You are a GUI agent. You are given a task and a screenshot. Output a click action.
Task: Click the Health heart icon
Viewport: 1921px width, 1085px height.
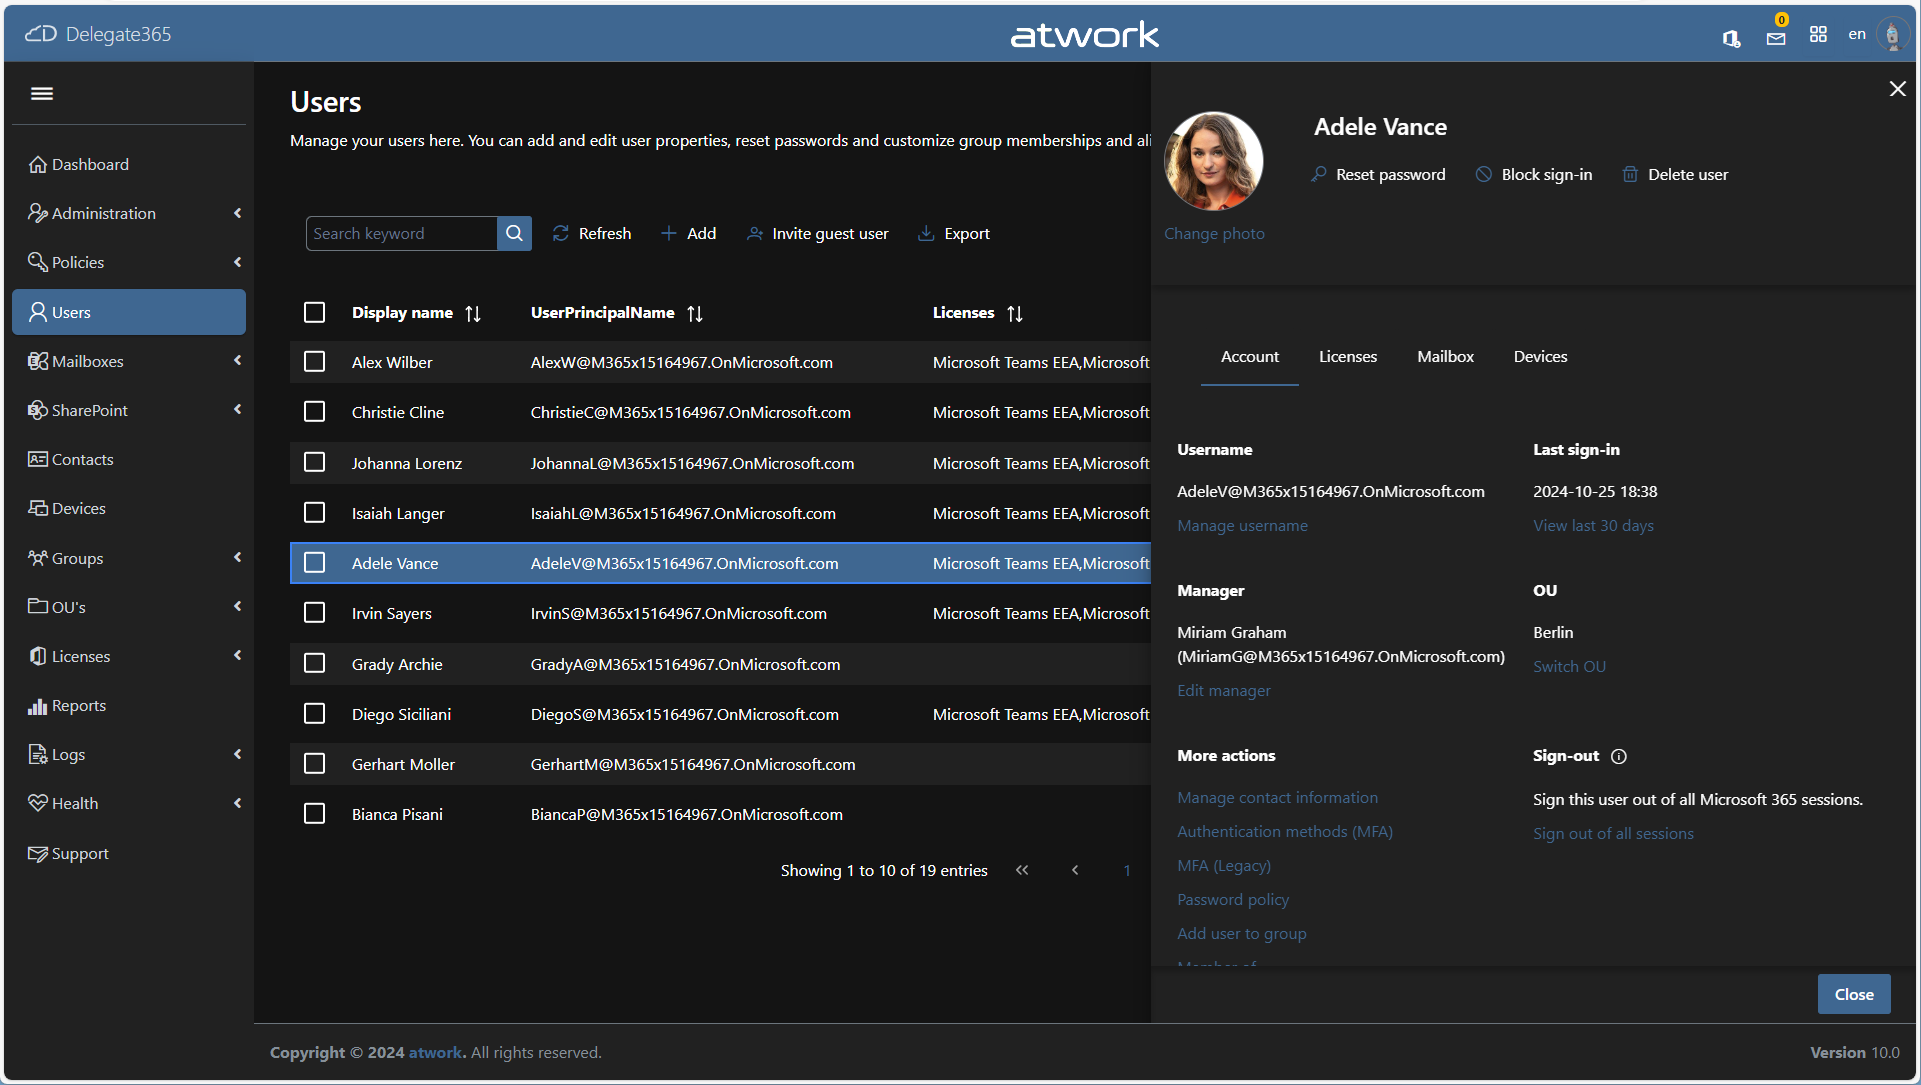(x=38, y=803)
